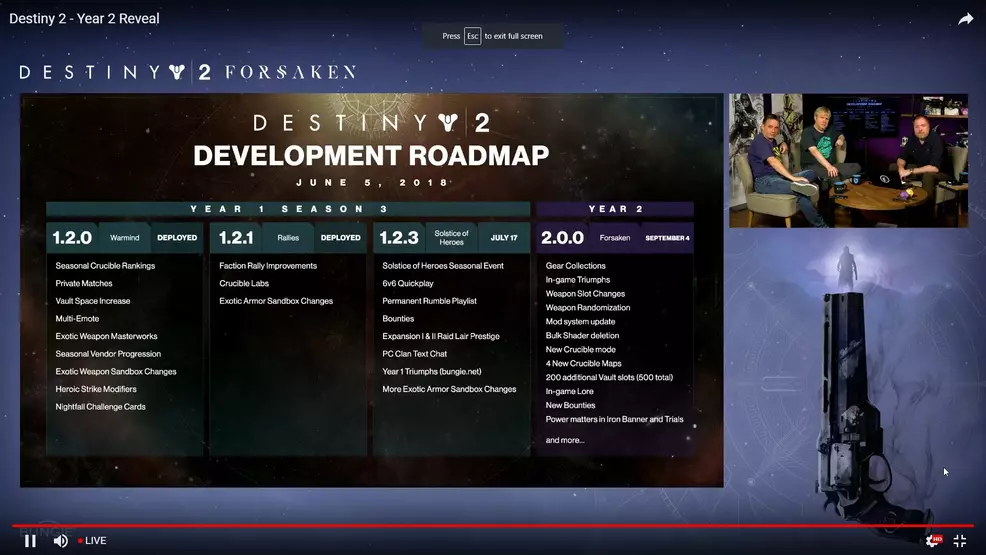Click the 'Press Esc to exit full screen' notice

[x=492, y=36]
